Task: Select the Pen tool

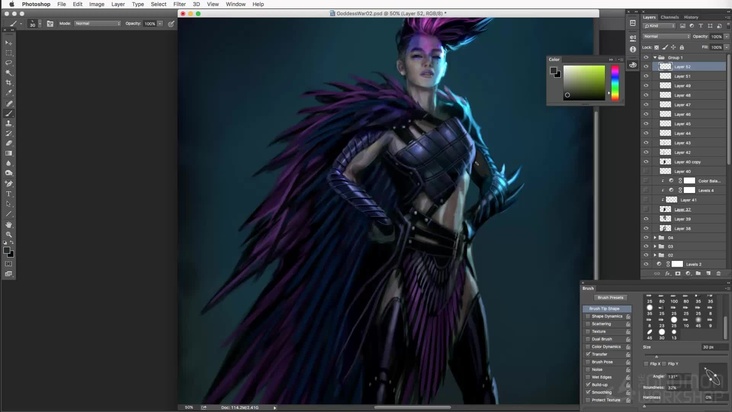Action: [x=8, y=184]
